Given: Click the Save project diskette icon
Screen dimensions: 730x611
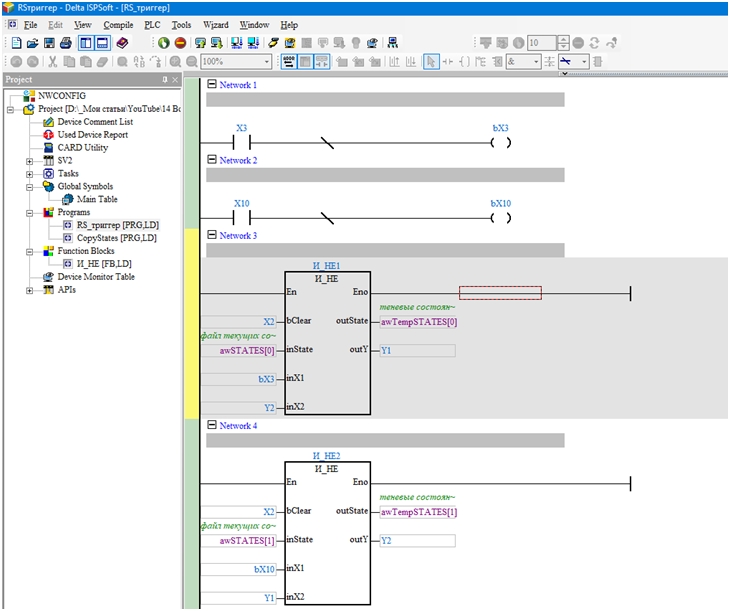Looking at the screenshot, I should click(x=49, y=43).
